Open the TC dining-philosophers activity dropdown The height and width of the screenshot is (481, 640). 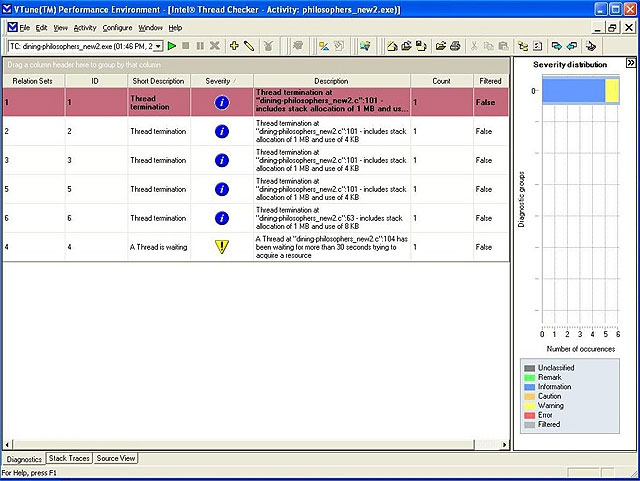pyautogui.click(x=159, y=46)
